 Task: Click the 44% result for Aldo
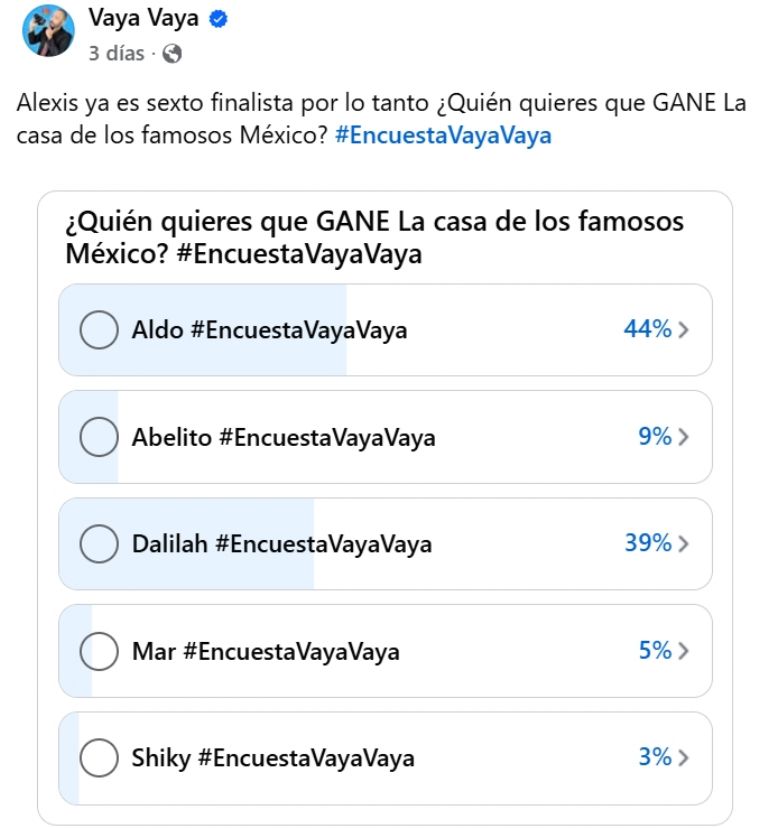click(x=647, y=330)
